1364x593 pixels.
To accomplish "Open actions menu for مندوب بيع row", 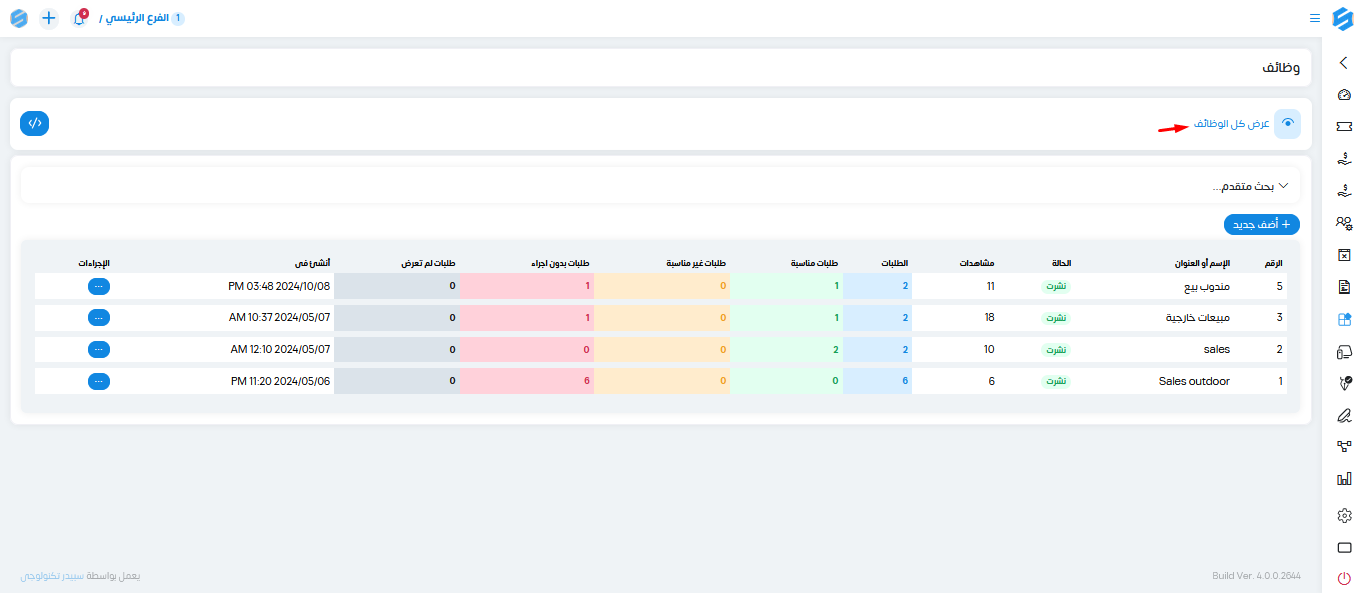I will (98, 286).
